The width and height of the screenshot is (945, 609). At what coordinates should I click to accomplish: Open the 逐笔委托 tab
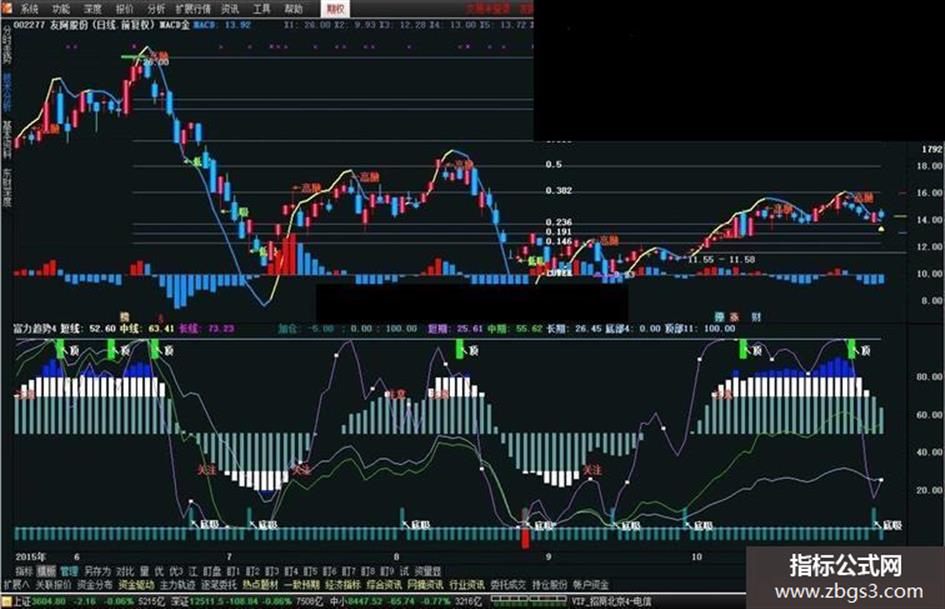click(x=219, y=584)
